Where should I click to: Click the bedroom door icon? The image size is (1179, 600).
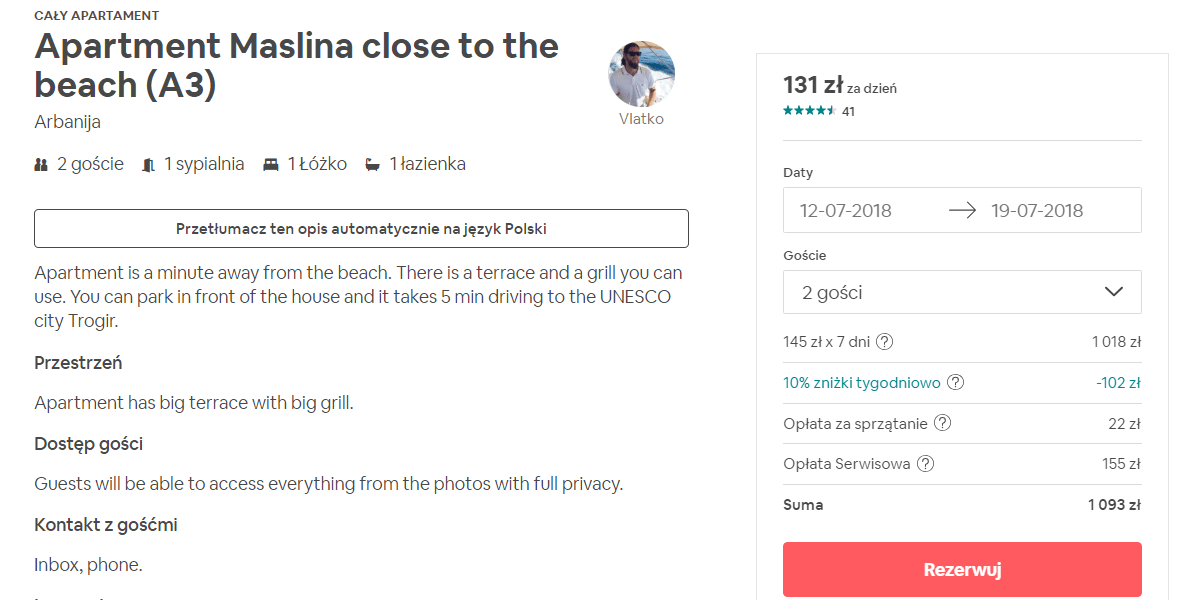(149, 165)
